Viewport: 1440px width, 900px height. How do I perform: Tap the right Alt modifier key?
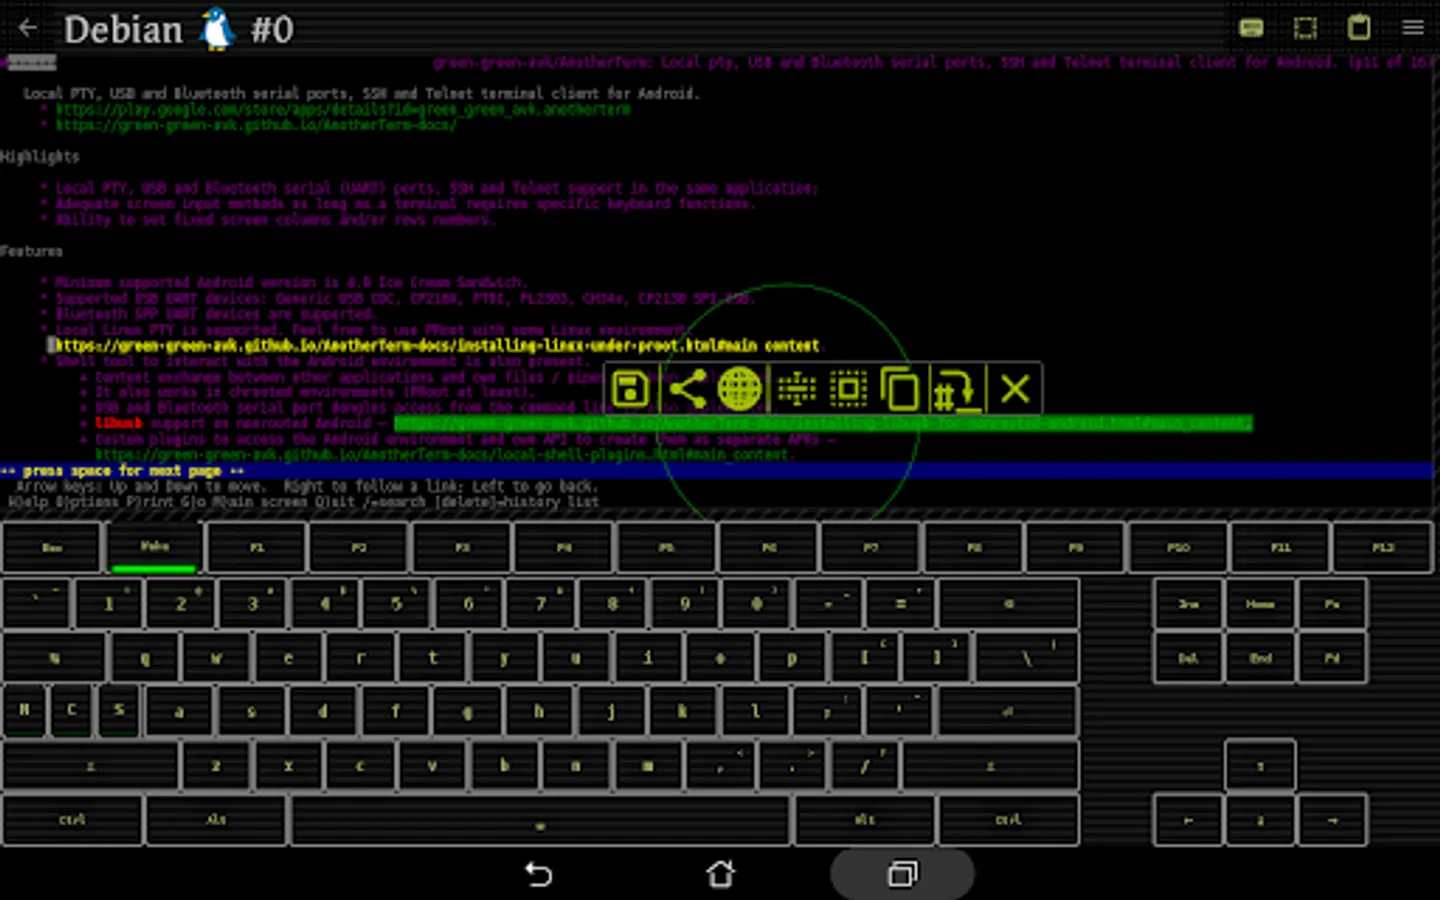(x=865, y=820)
